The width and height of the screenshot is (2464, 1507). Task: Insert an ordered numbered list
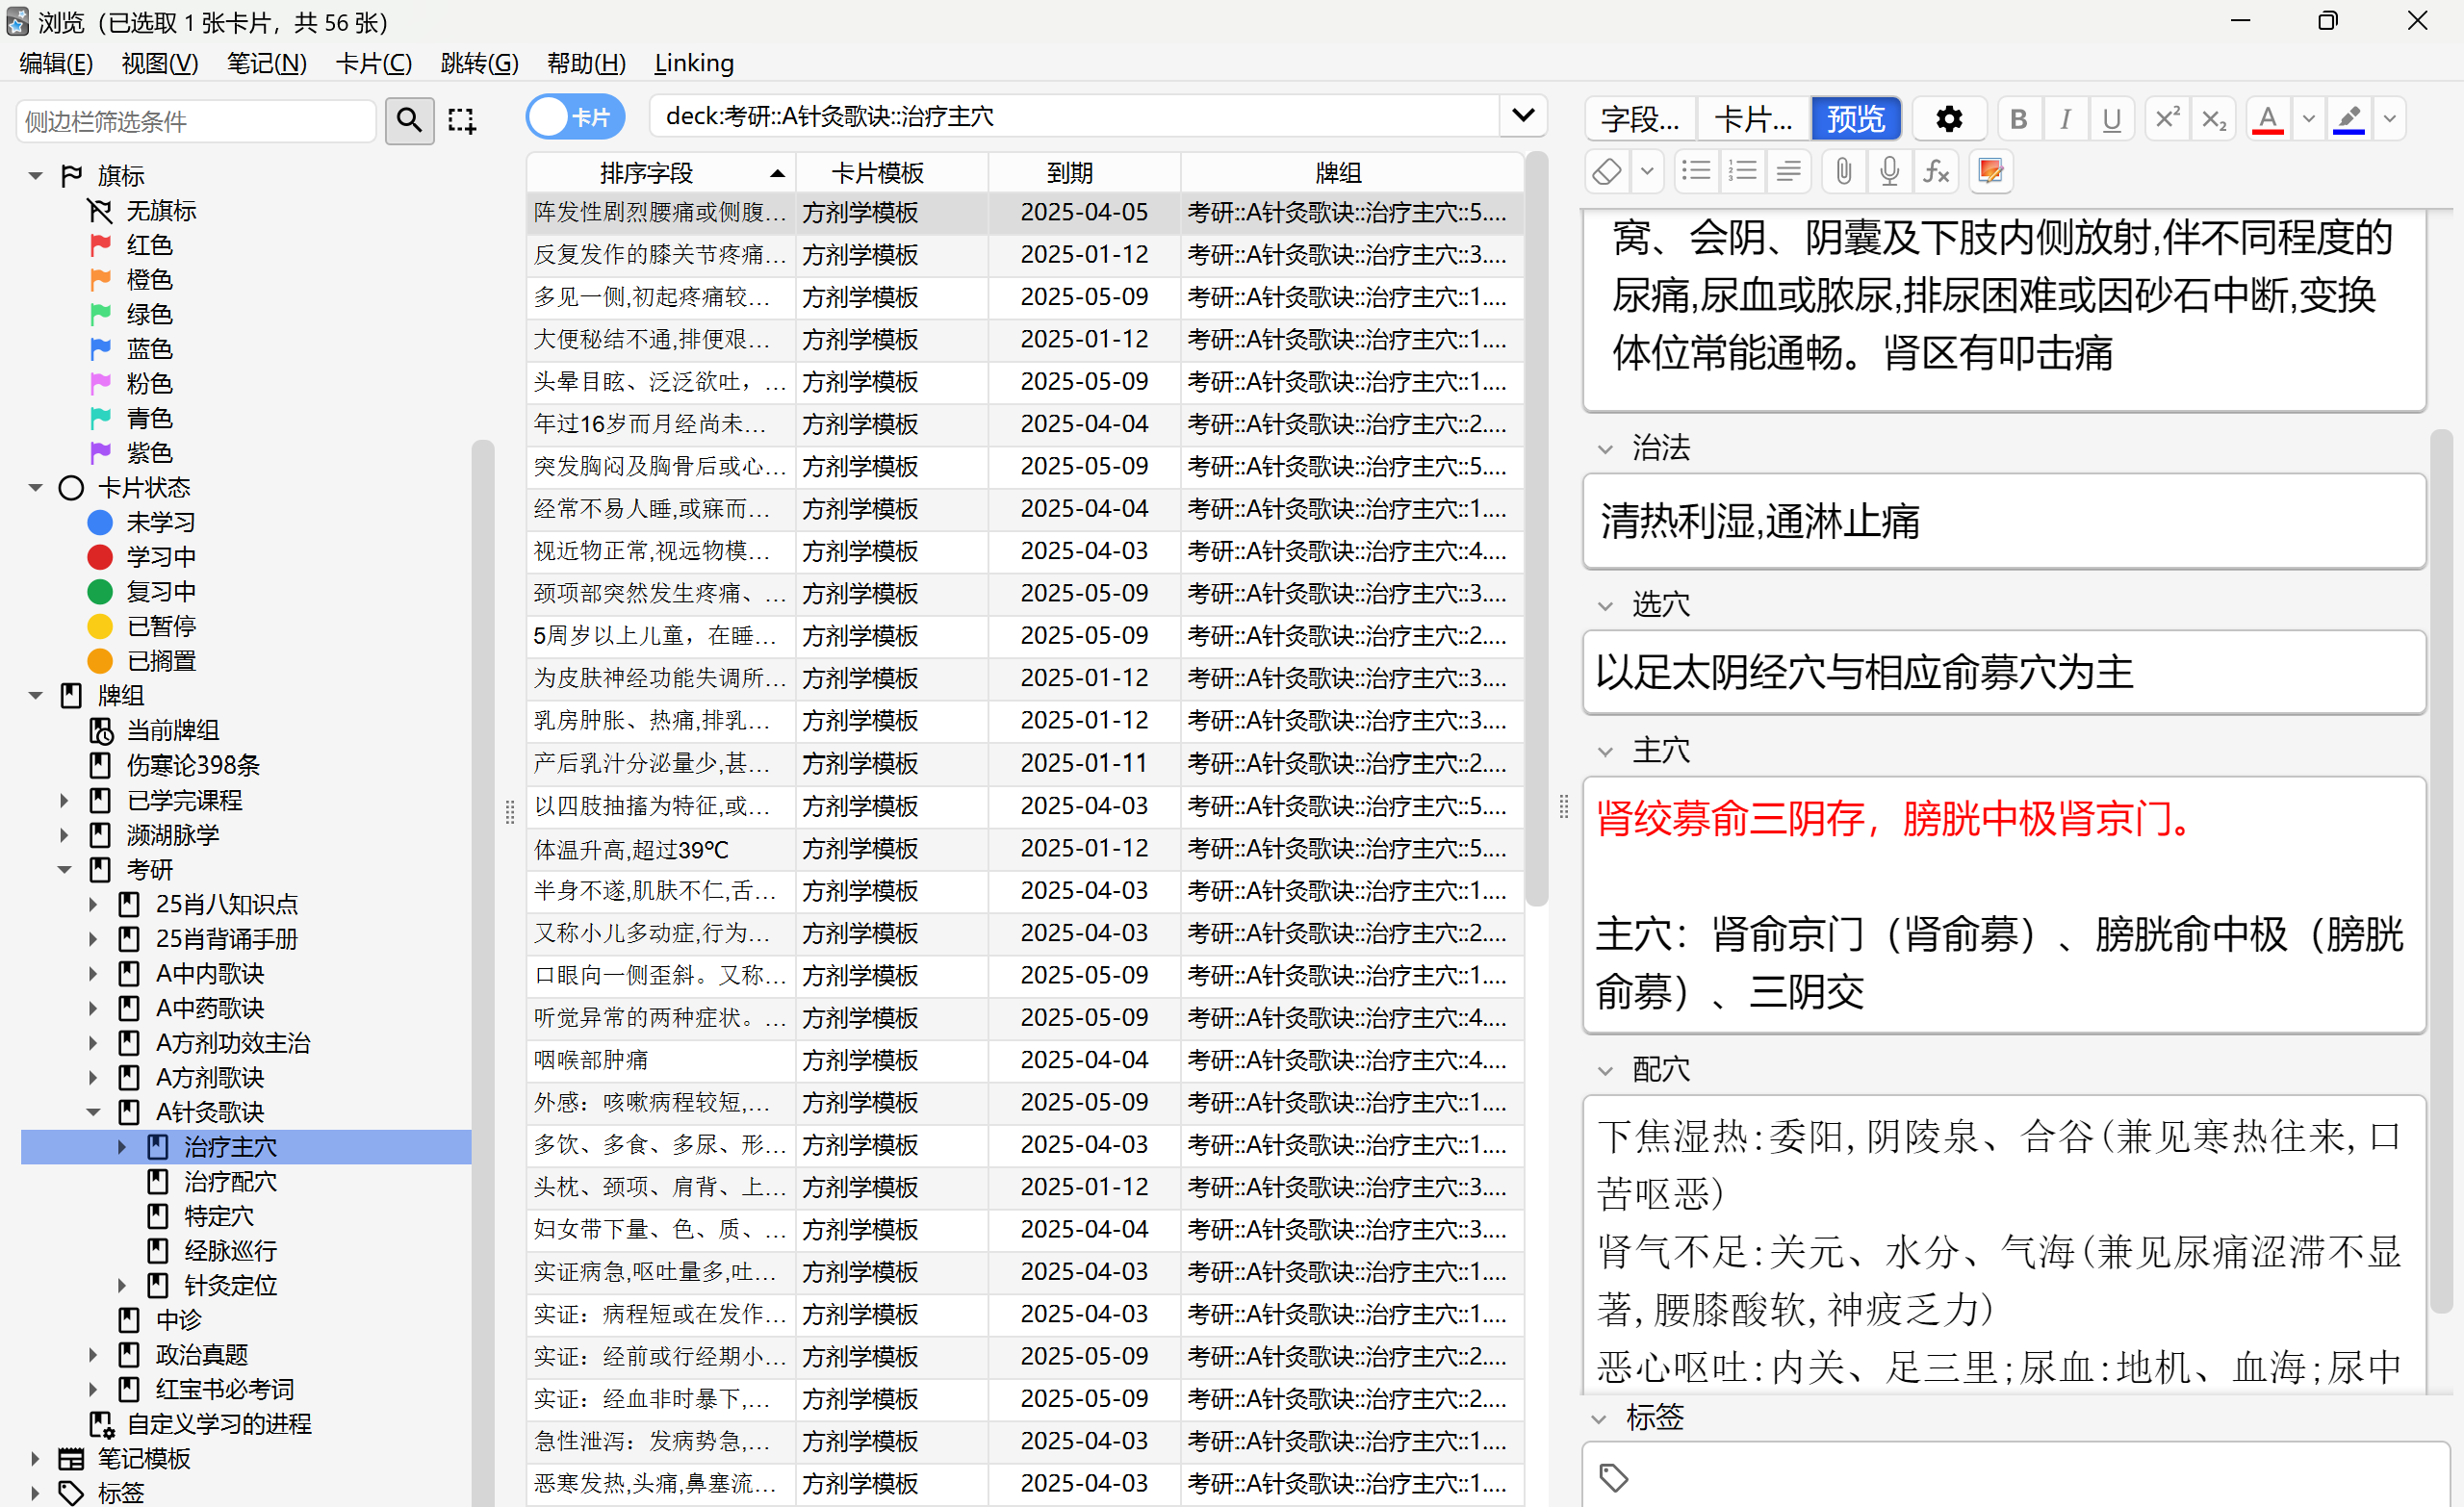1742,171
